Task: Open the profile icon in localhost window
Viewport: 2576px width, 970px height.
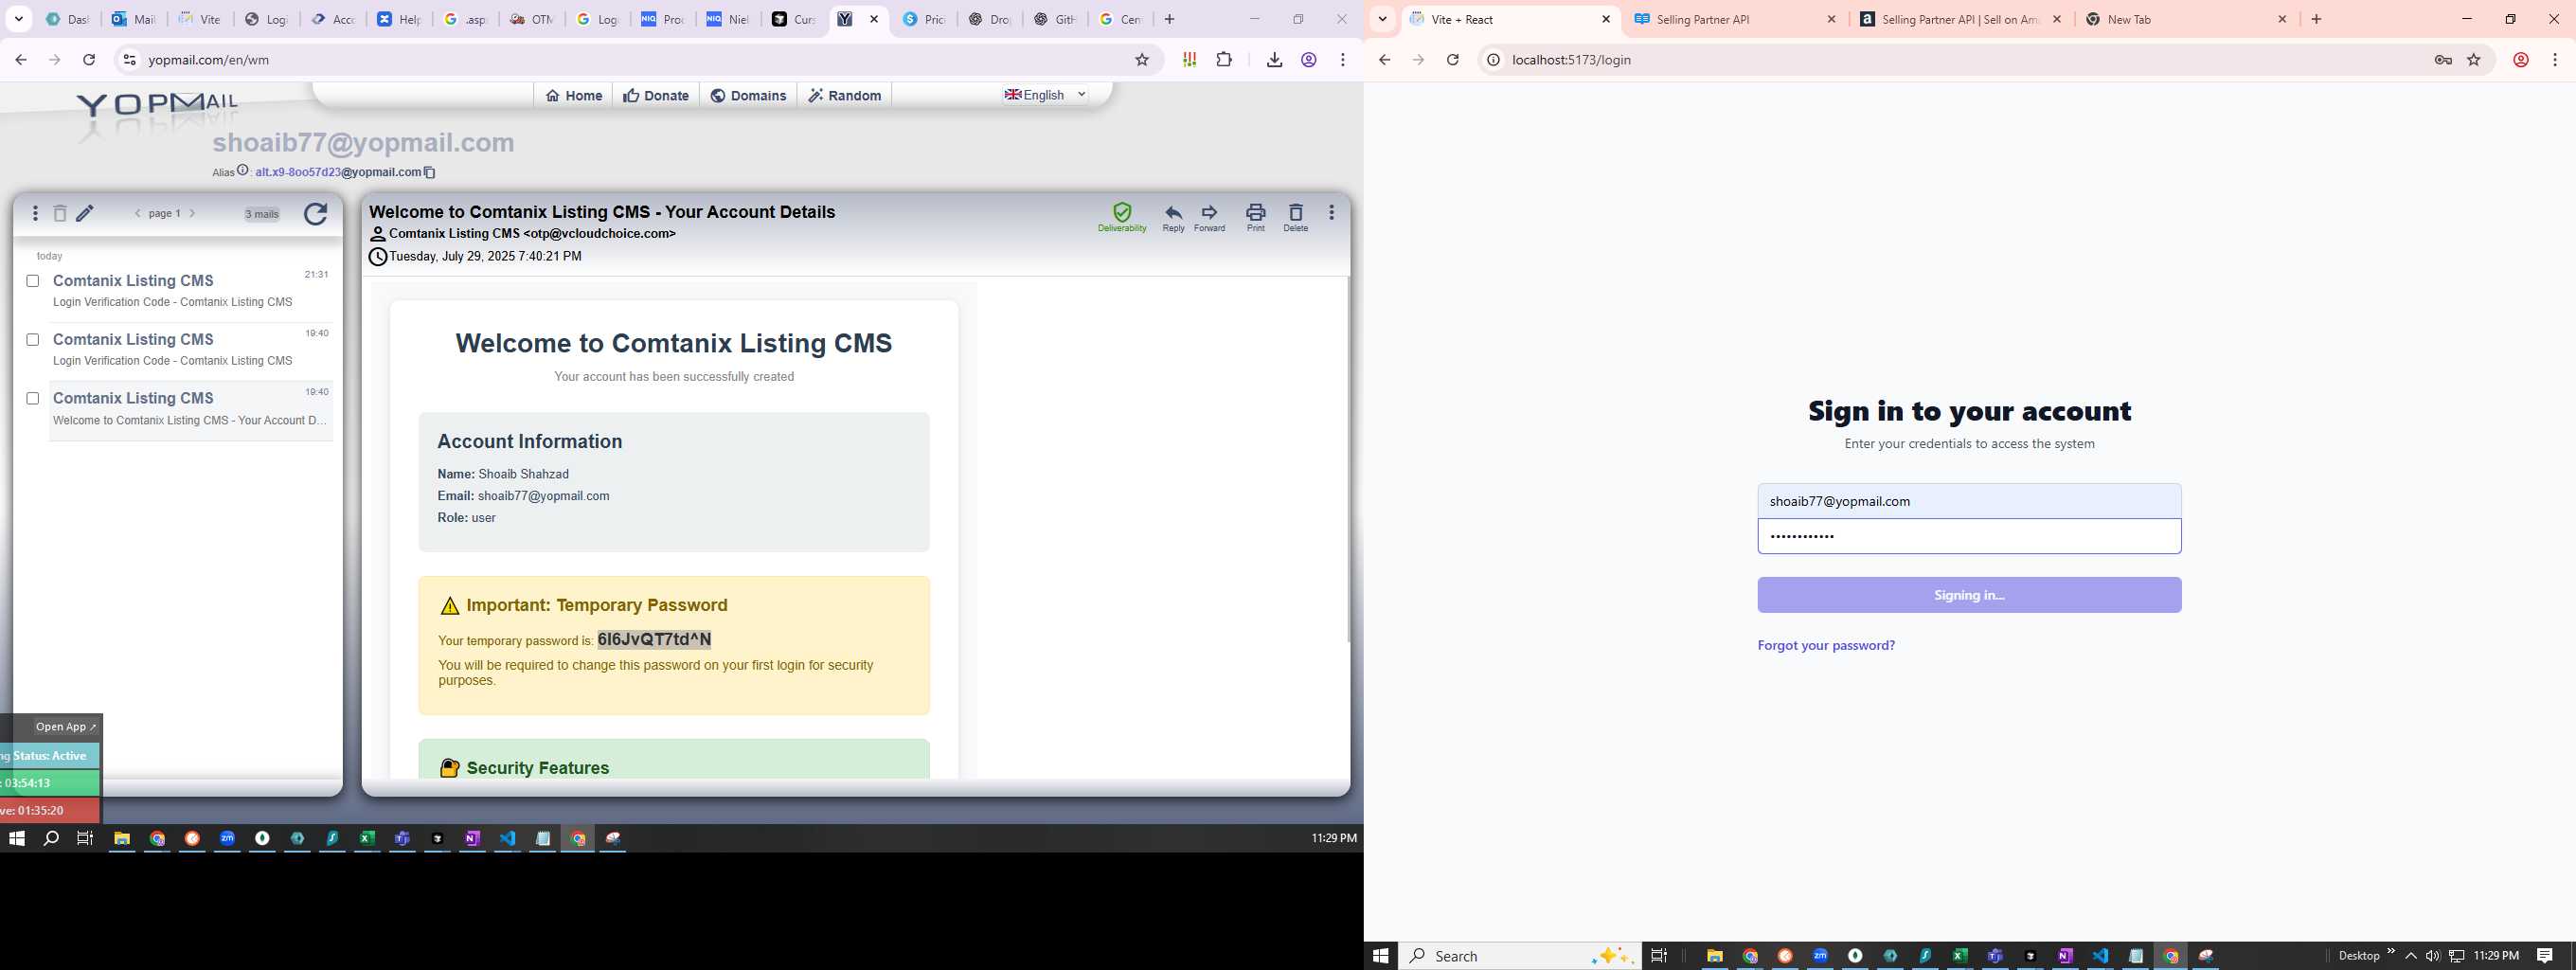Action: [x=2521, y=60]
